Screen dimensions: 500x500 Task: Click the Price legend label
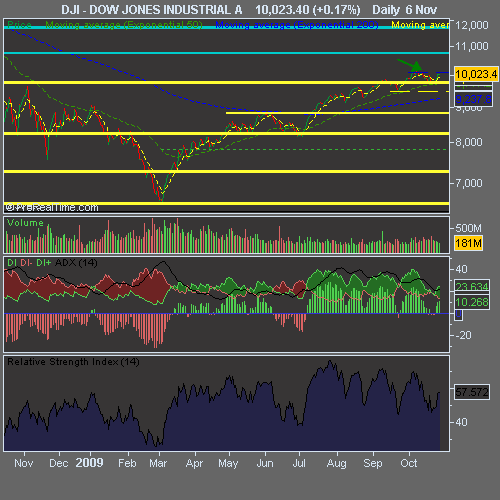pyautogui.click(x=19, y=25)
